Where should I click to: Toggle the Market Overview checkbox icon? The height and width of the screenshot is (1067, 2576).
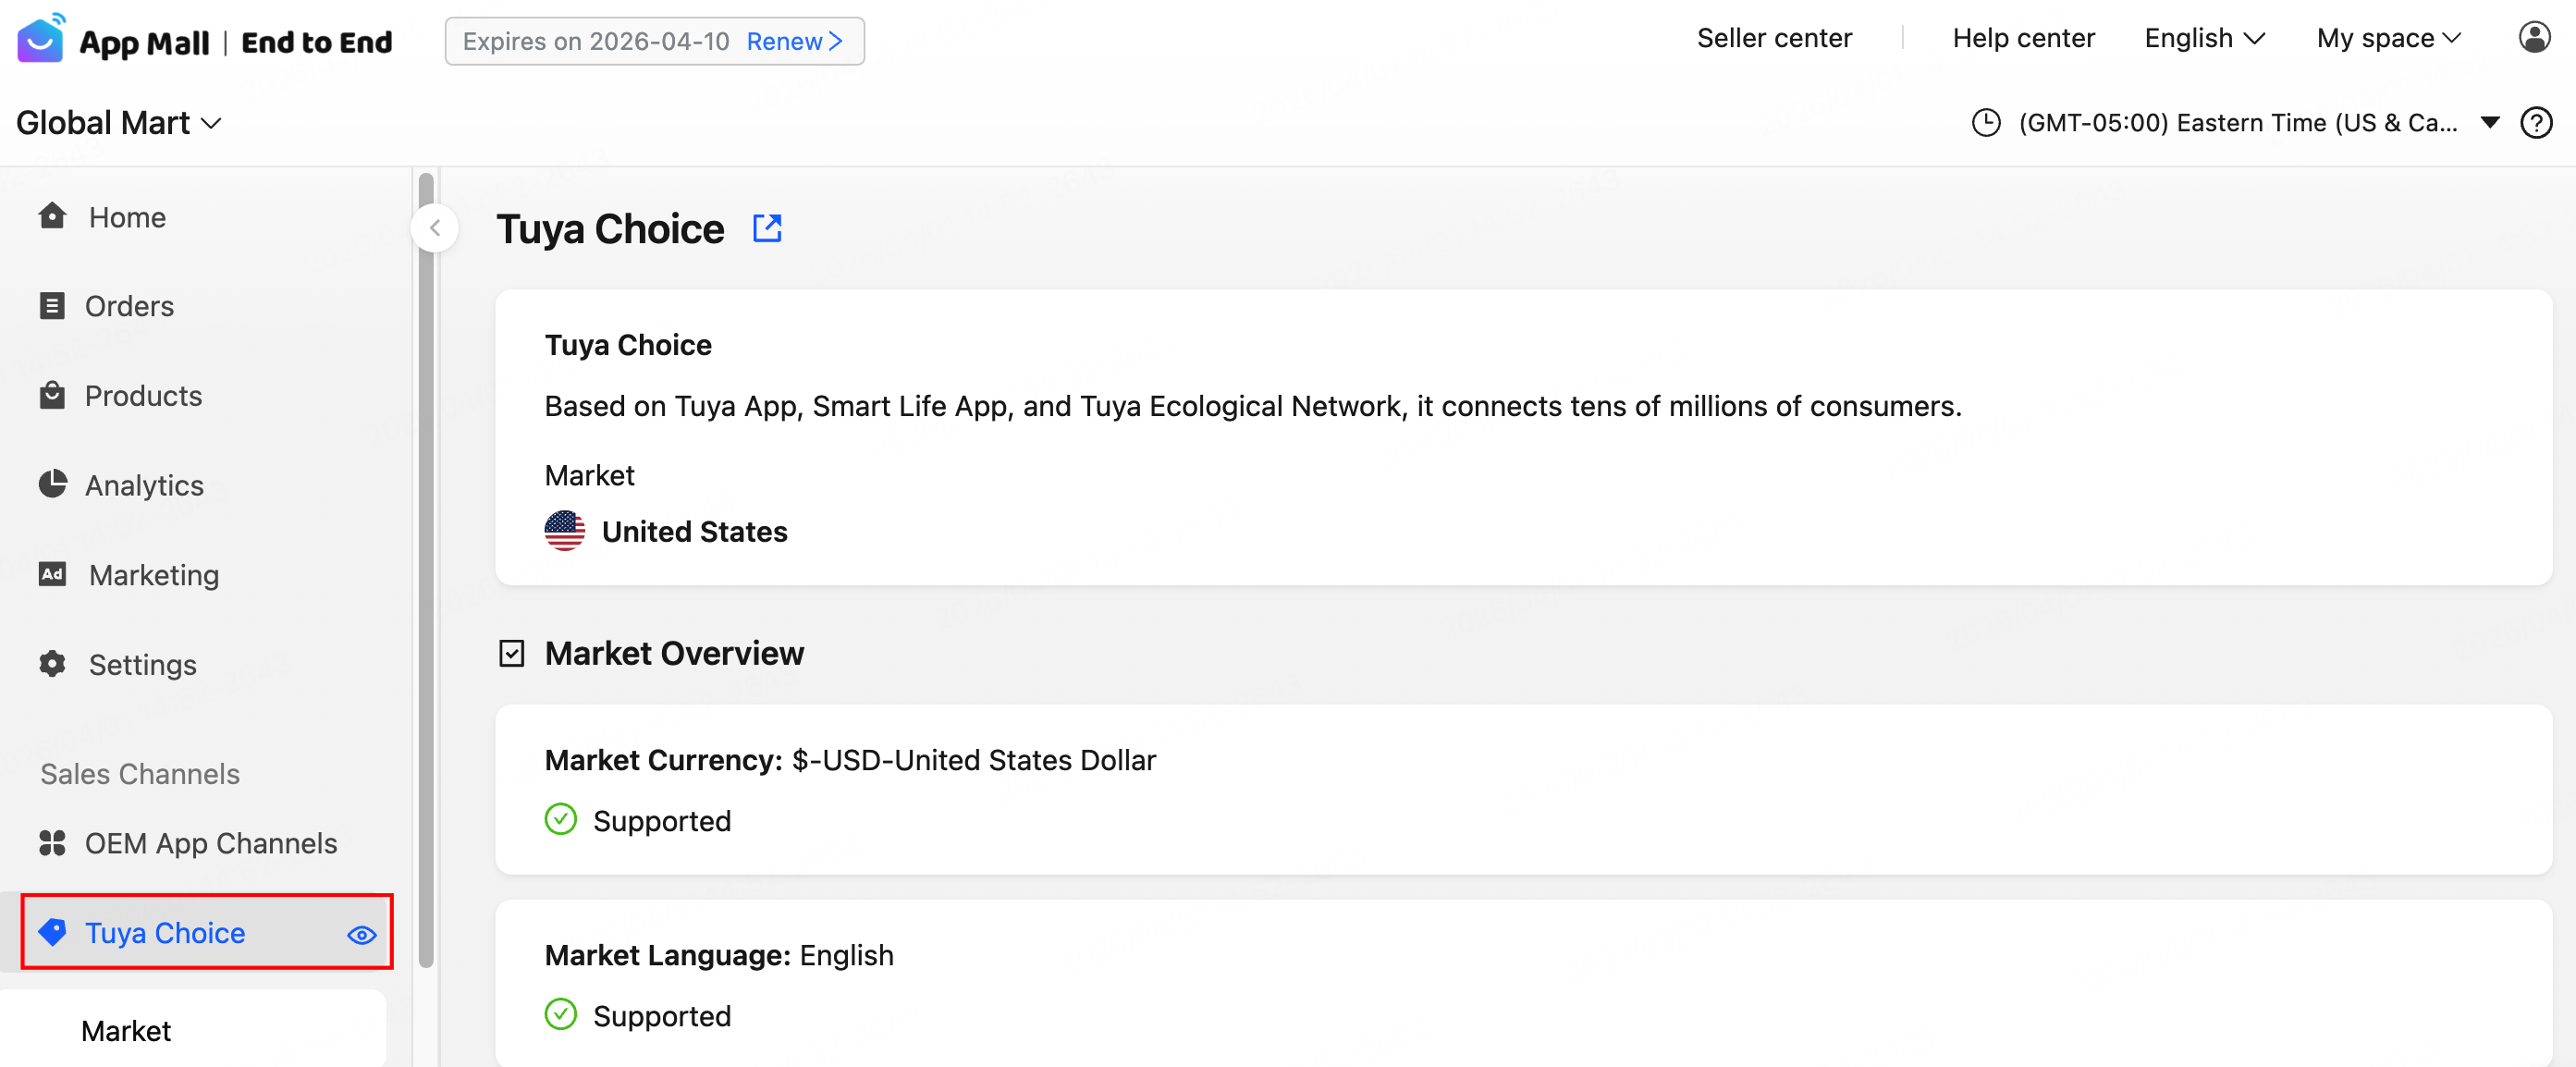pos(511,653)
